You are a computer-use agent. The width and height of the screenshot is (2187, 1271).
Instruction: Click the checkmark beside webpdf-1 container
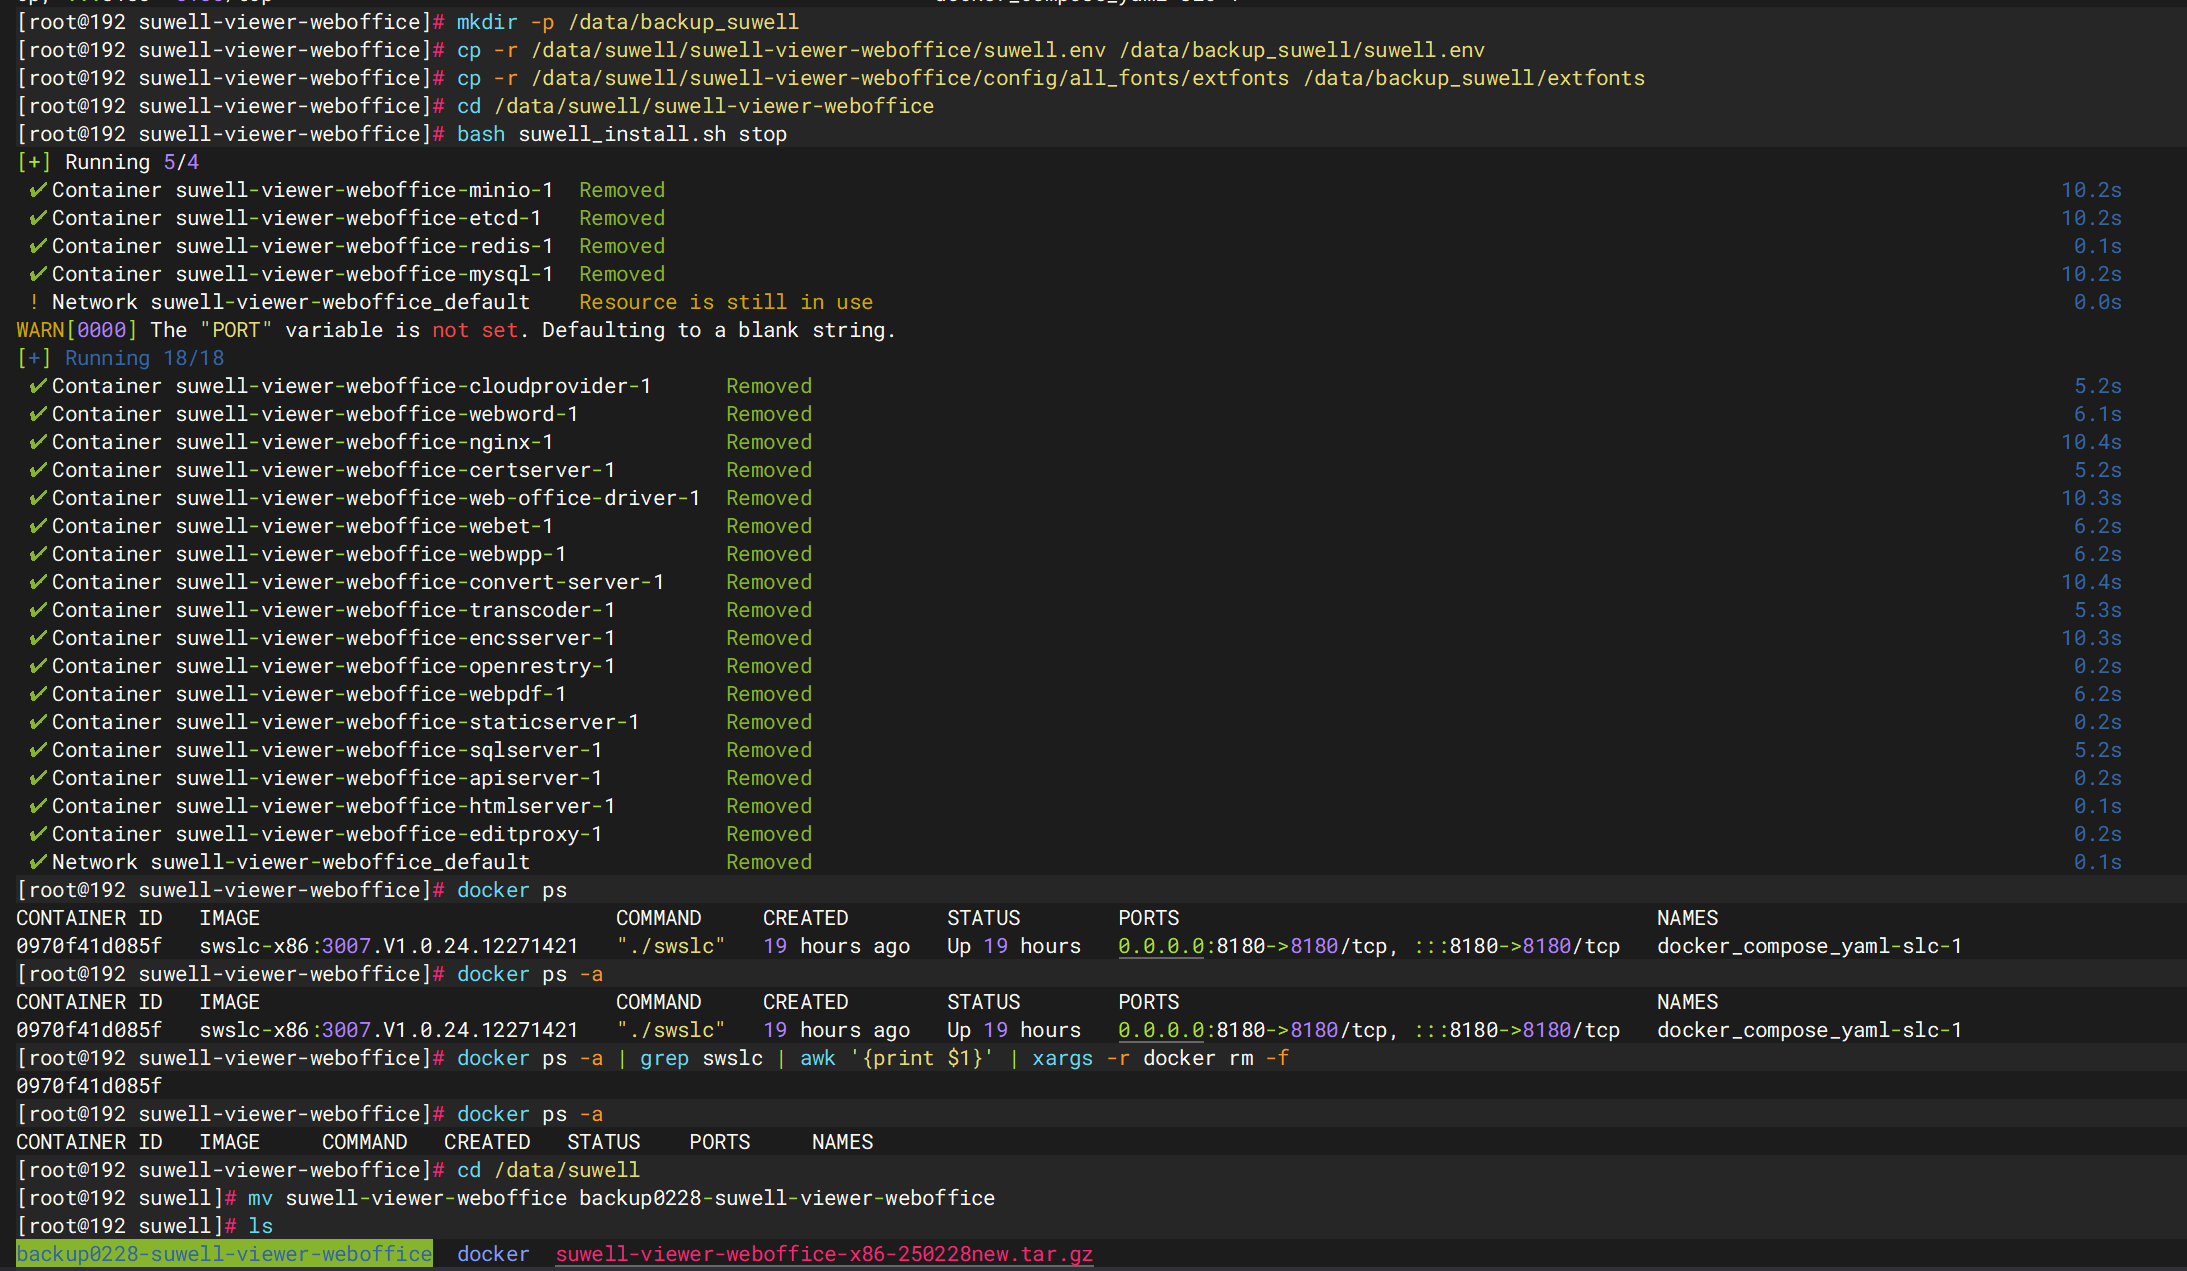[38, 694]
